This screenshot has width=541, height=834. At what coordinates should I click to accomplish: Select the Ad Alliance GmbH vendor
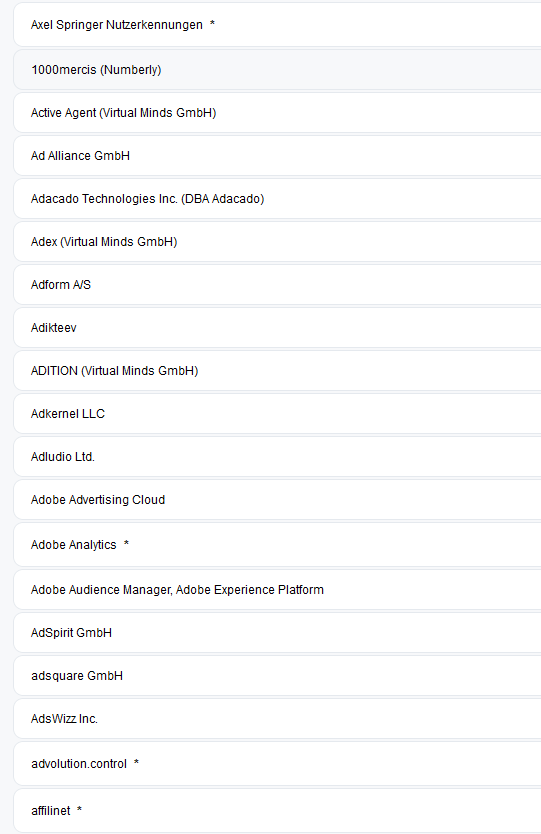coord(277,156)
